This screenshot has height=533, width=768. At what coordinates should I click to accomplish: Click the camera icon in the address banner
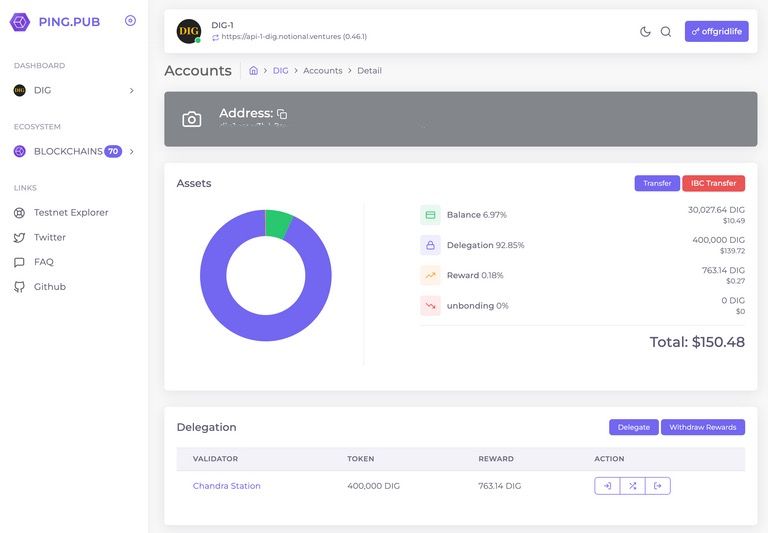[192, 120]
